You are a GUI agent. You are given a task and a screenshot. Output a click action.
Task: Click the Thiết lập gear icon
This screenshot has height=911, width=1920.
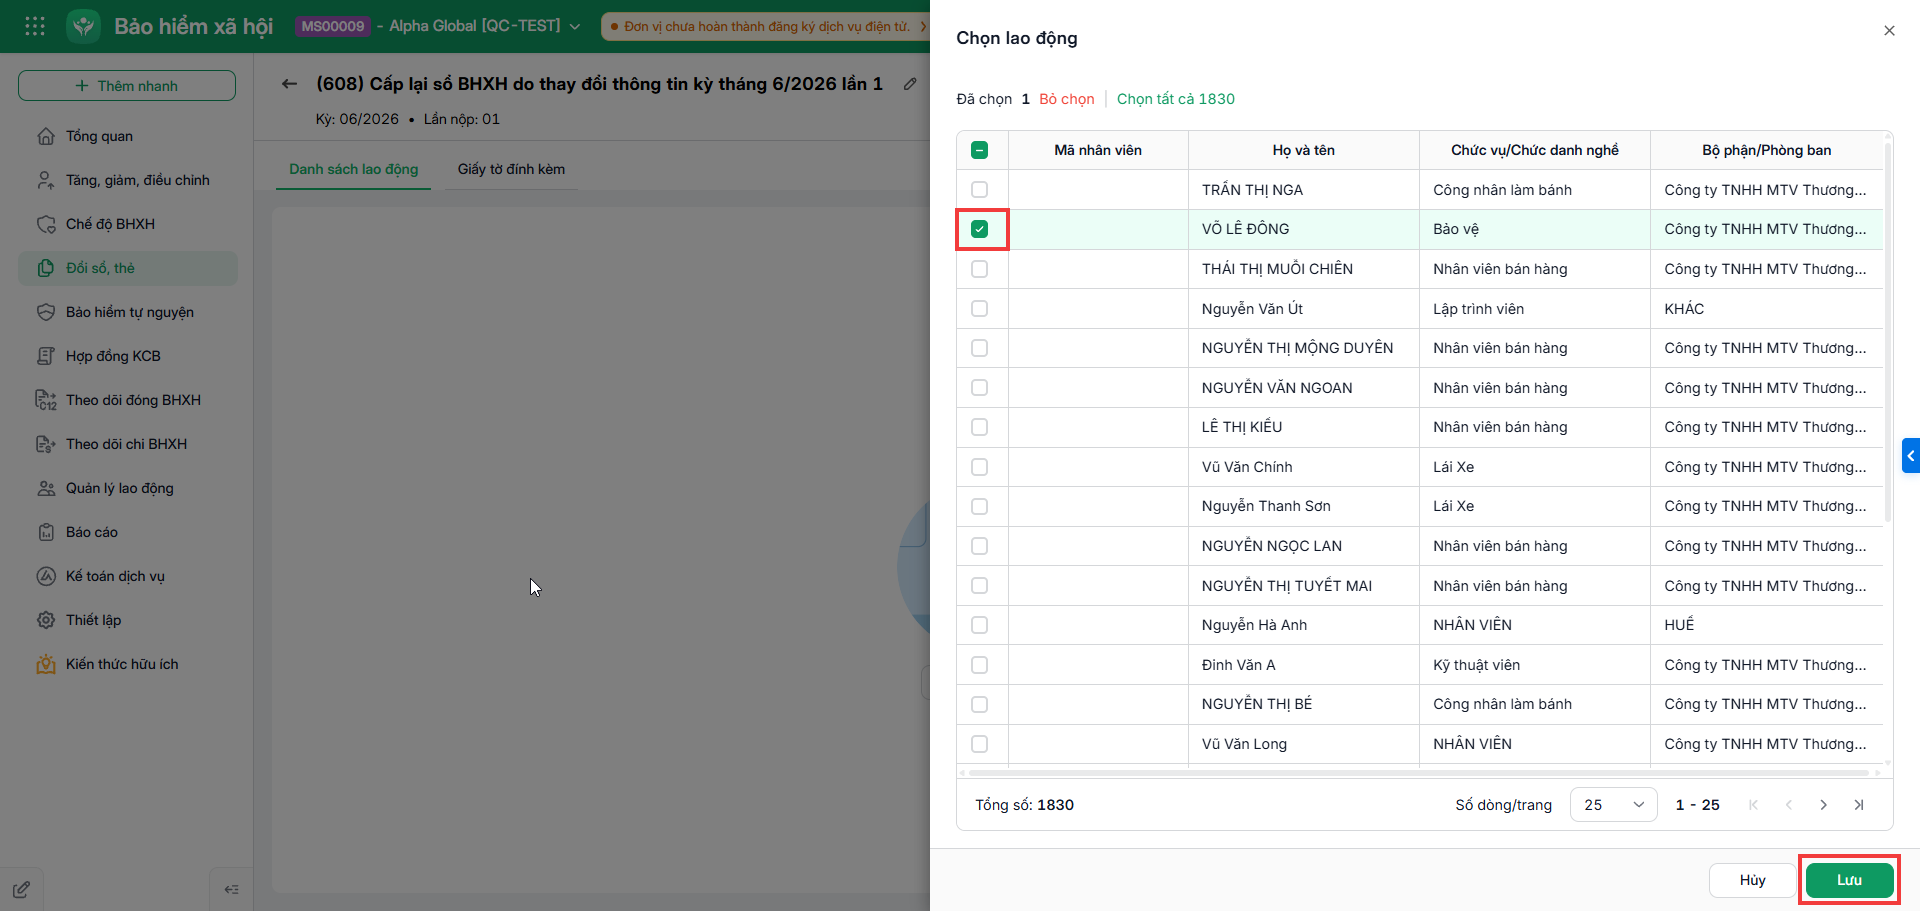click(x=46, y=620)
